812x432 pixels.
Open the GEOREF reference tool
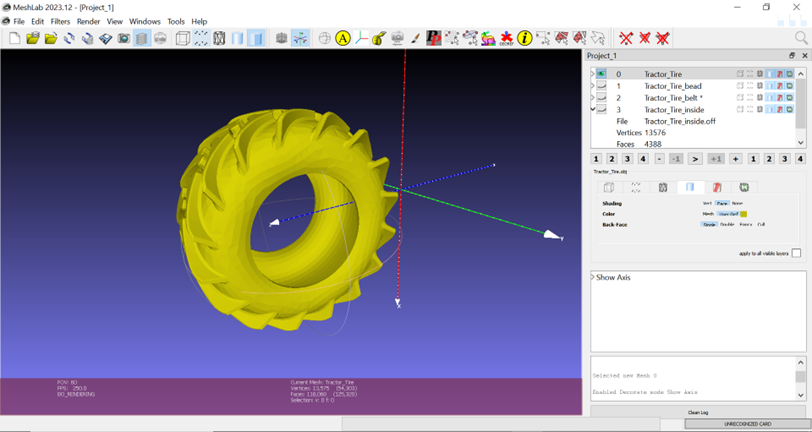506,38
